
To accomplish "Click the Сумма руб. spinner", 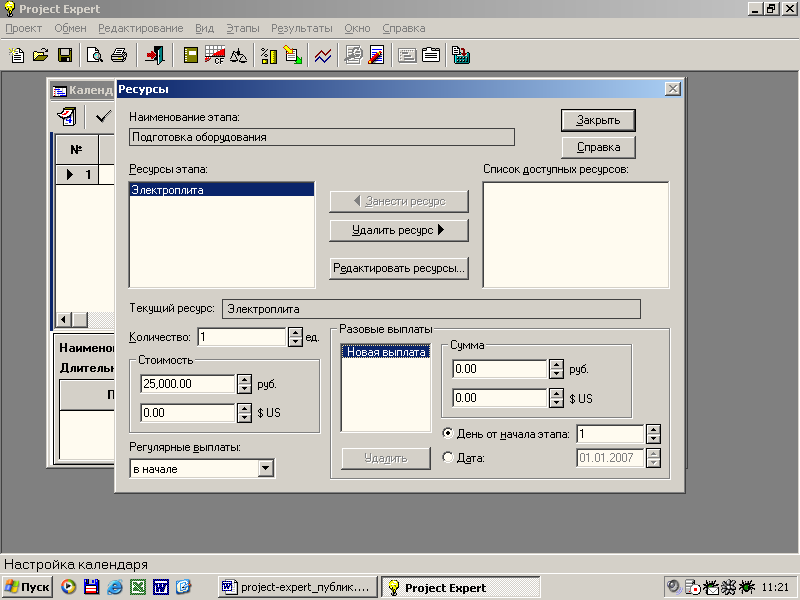I will point(557,369).
